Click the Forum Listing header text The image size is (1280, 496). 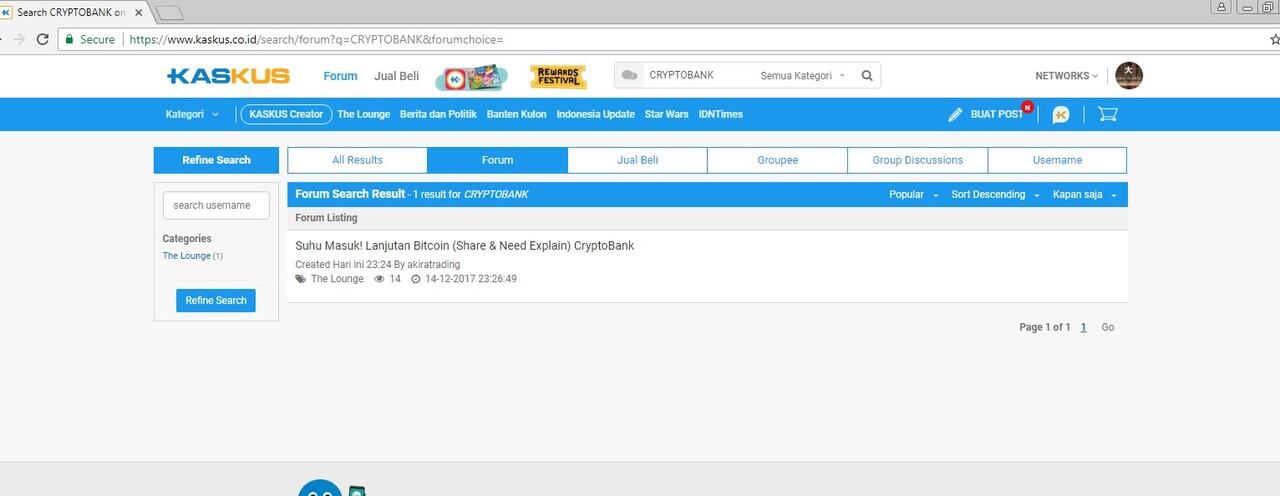click(326, 218)
